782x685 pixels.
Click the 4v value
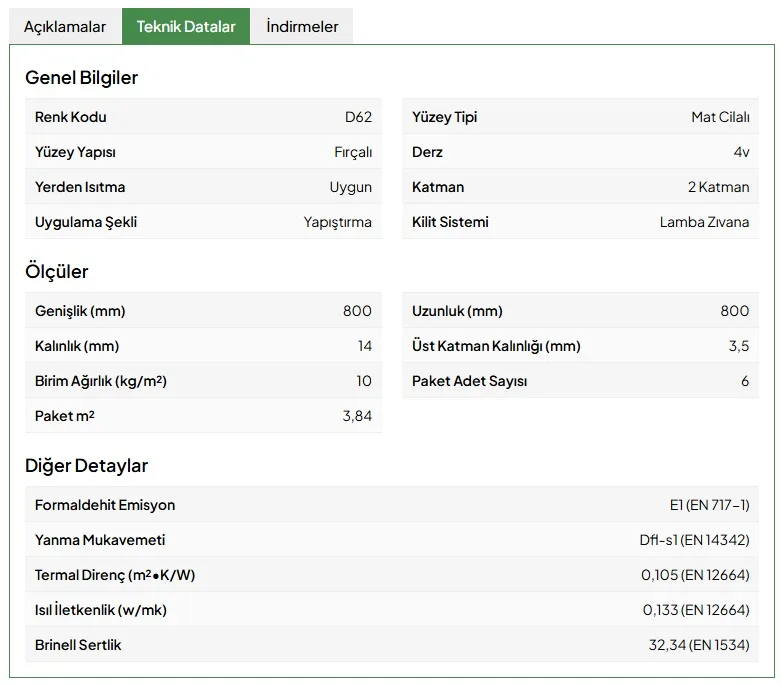(x=741, y=152)
